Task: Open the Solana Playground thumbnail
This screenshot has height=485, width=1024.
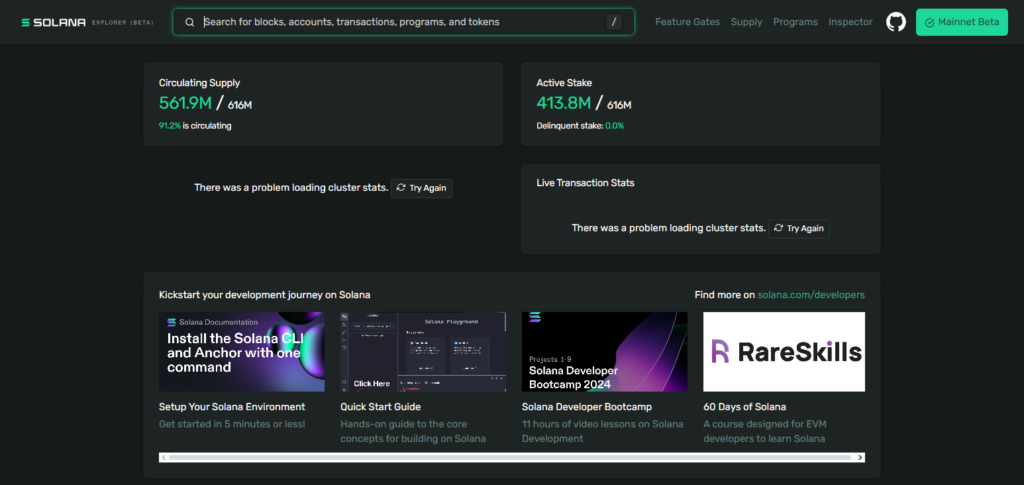Action: pos(423,352)
